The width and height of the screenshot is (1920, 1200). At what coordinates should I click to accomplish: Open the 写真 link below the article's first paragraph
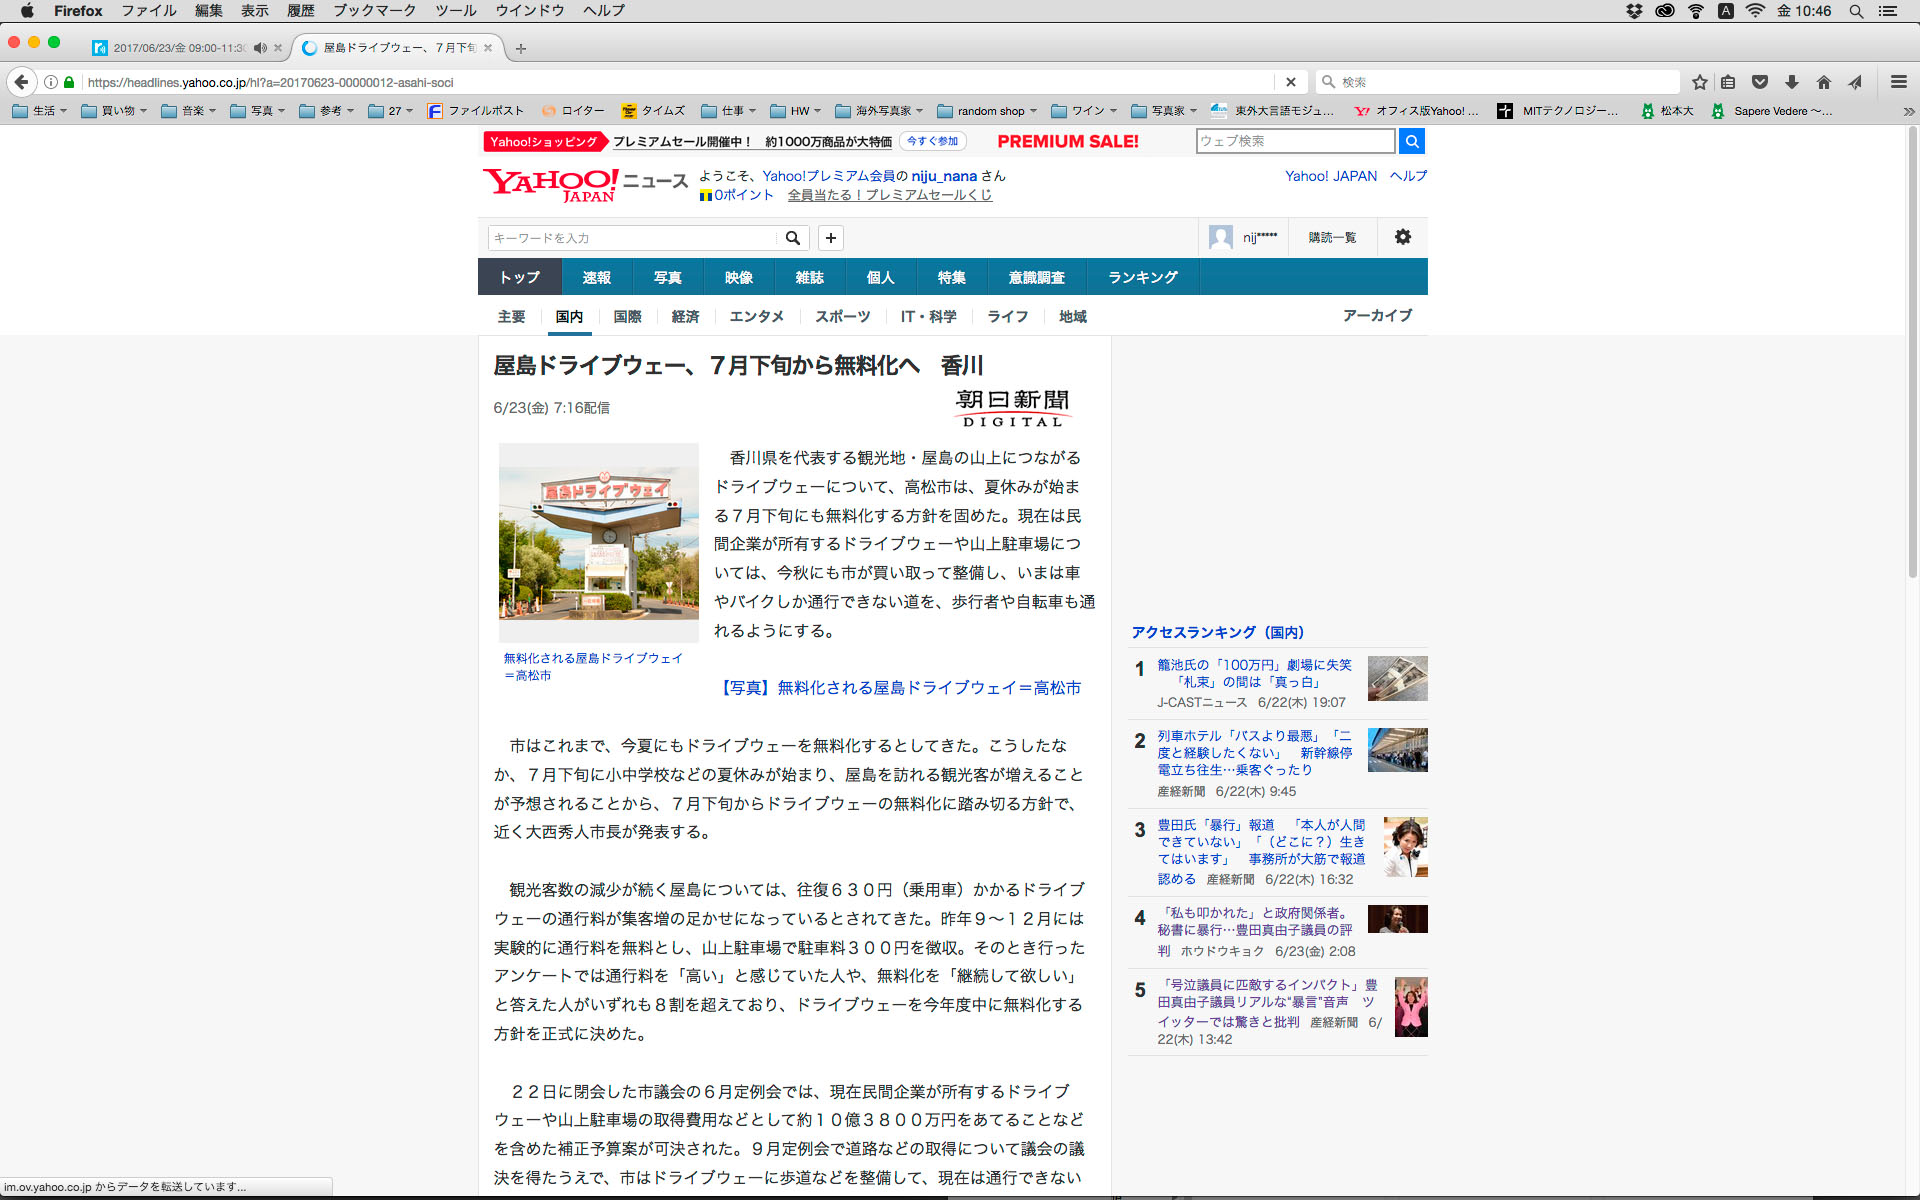(900, 688)
